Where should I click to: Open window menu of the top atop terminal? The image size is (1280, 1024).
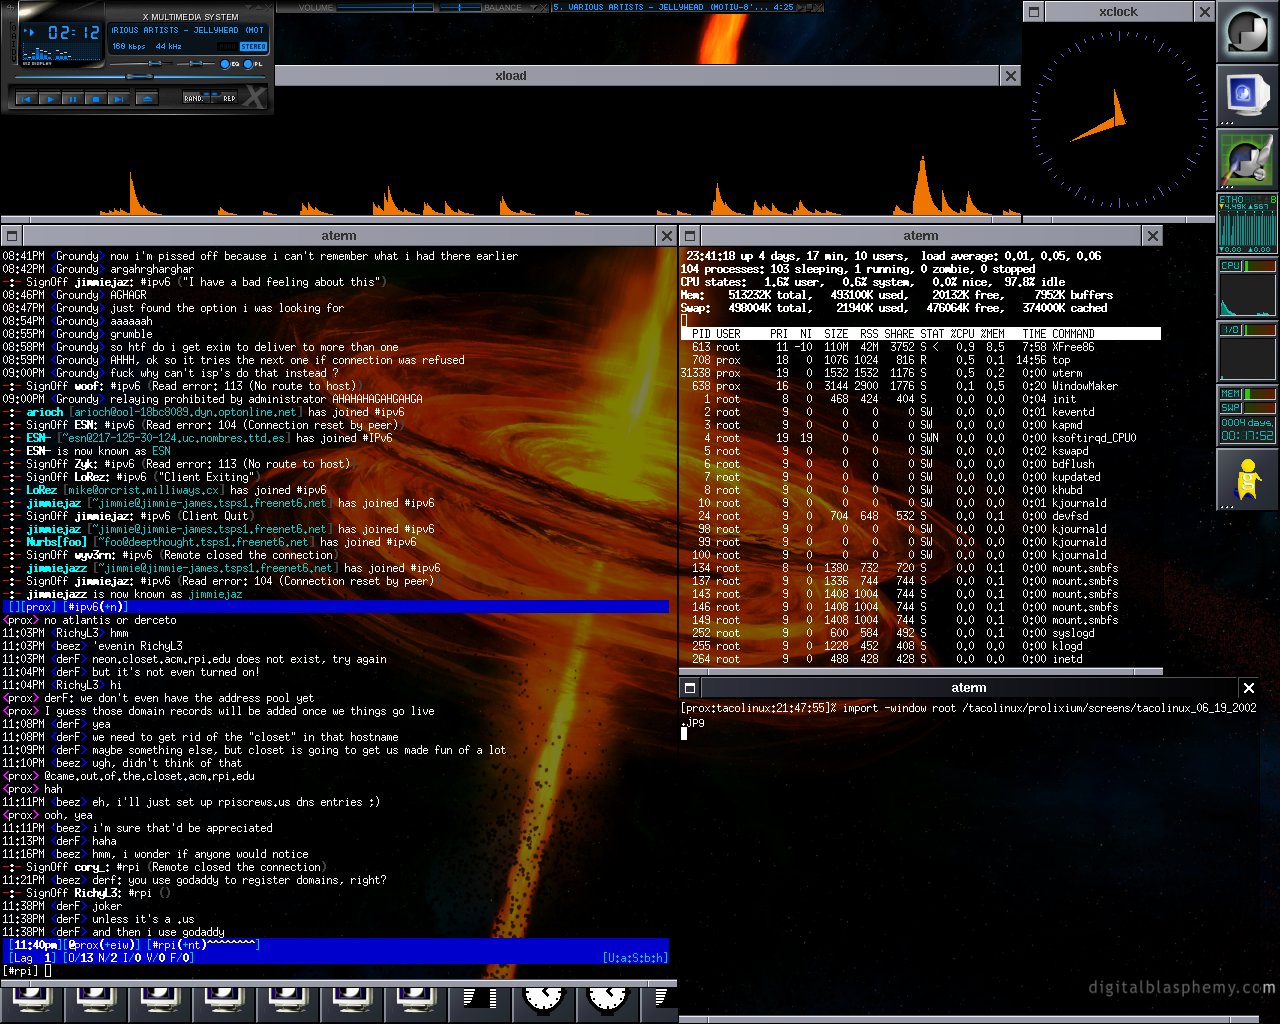[689, 236]
